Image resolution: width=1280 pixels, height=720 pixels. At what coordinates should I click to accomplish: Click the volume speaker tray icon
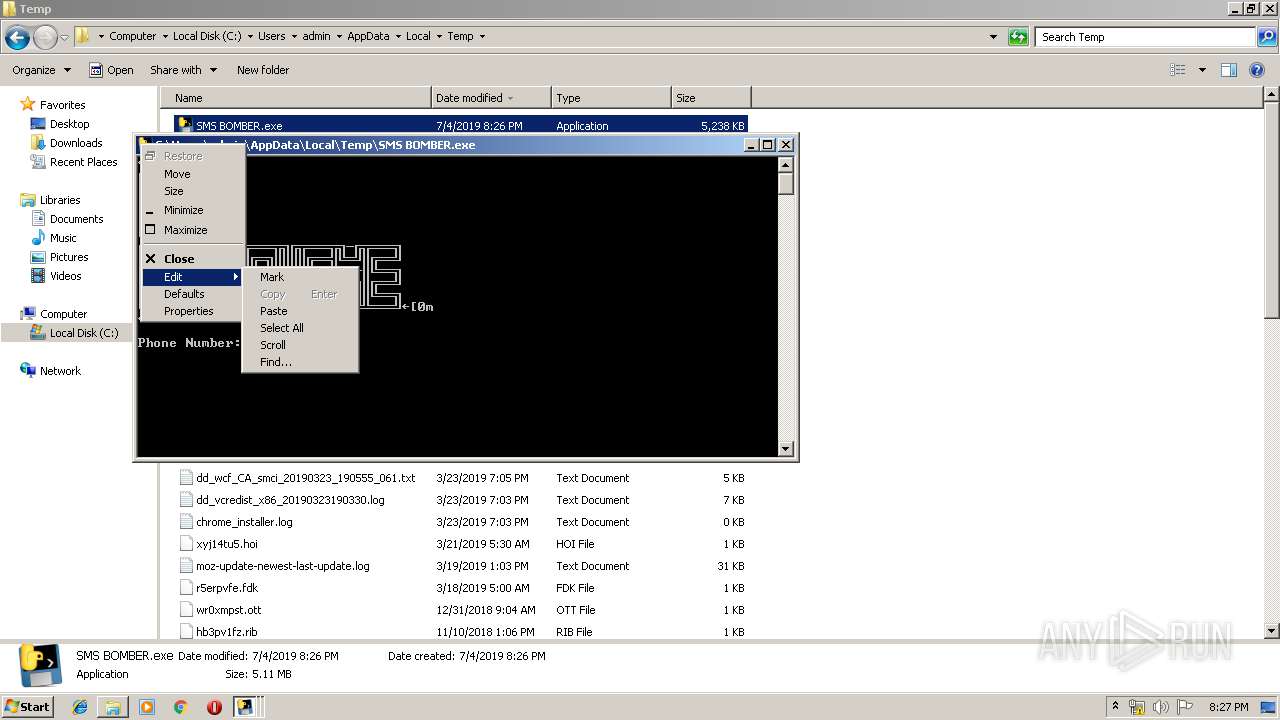[1161, 707]
